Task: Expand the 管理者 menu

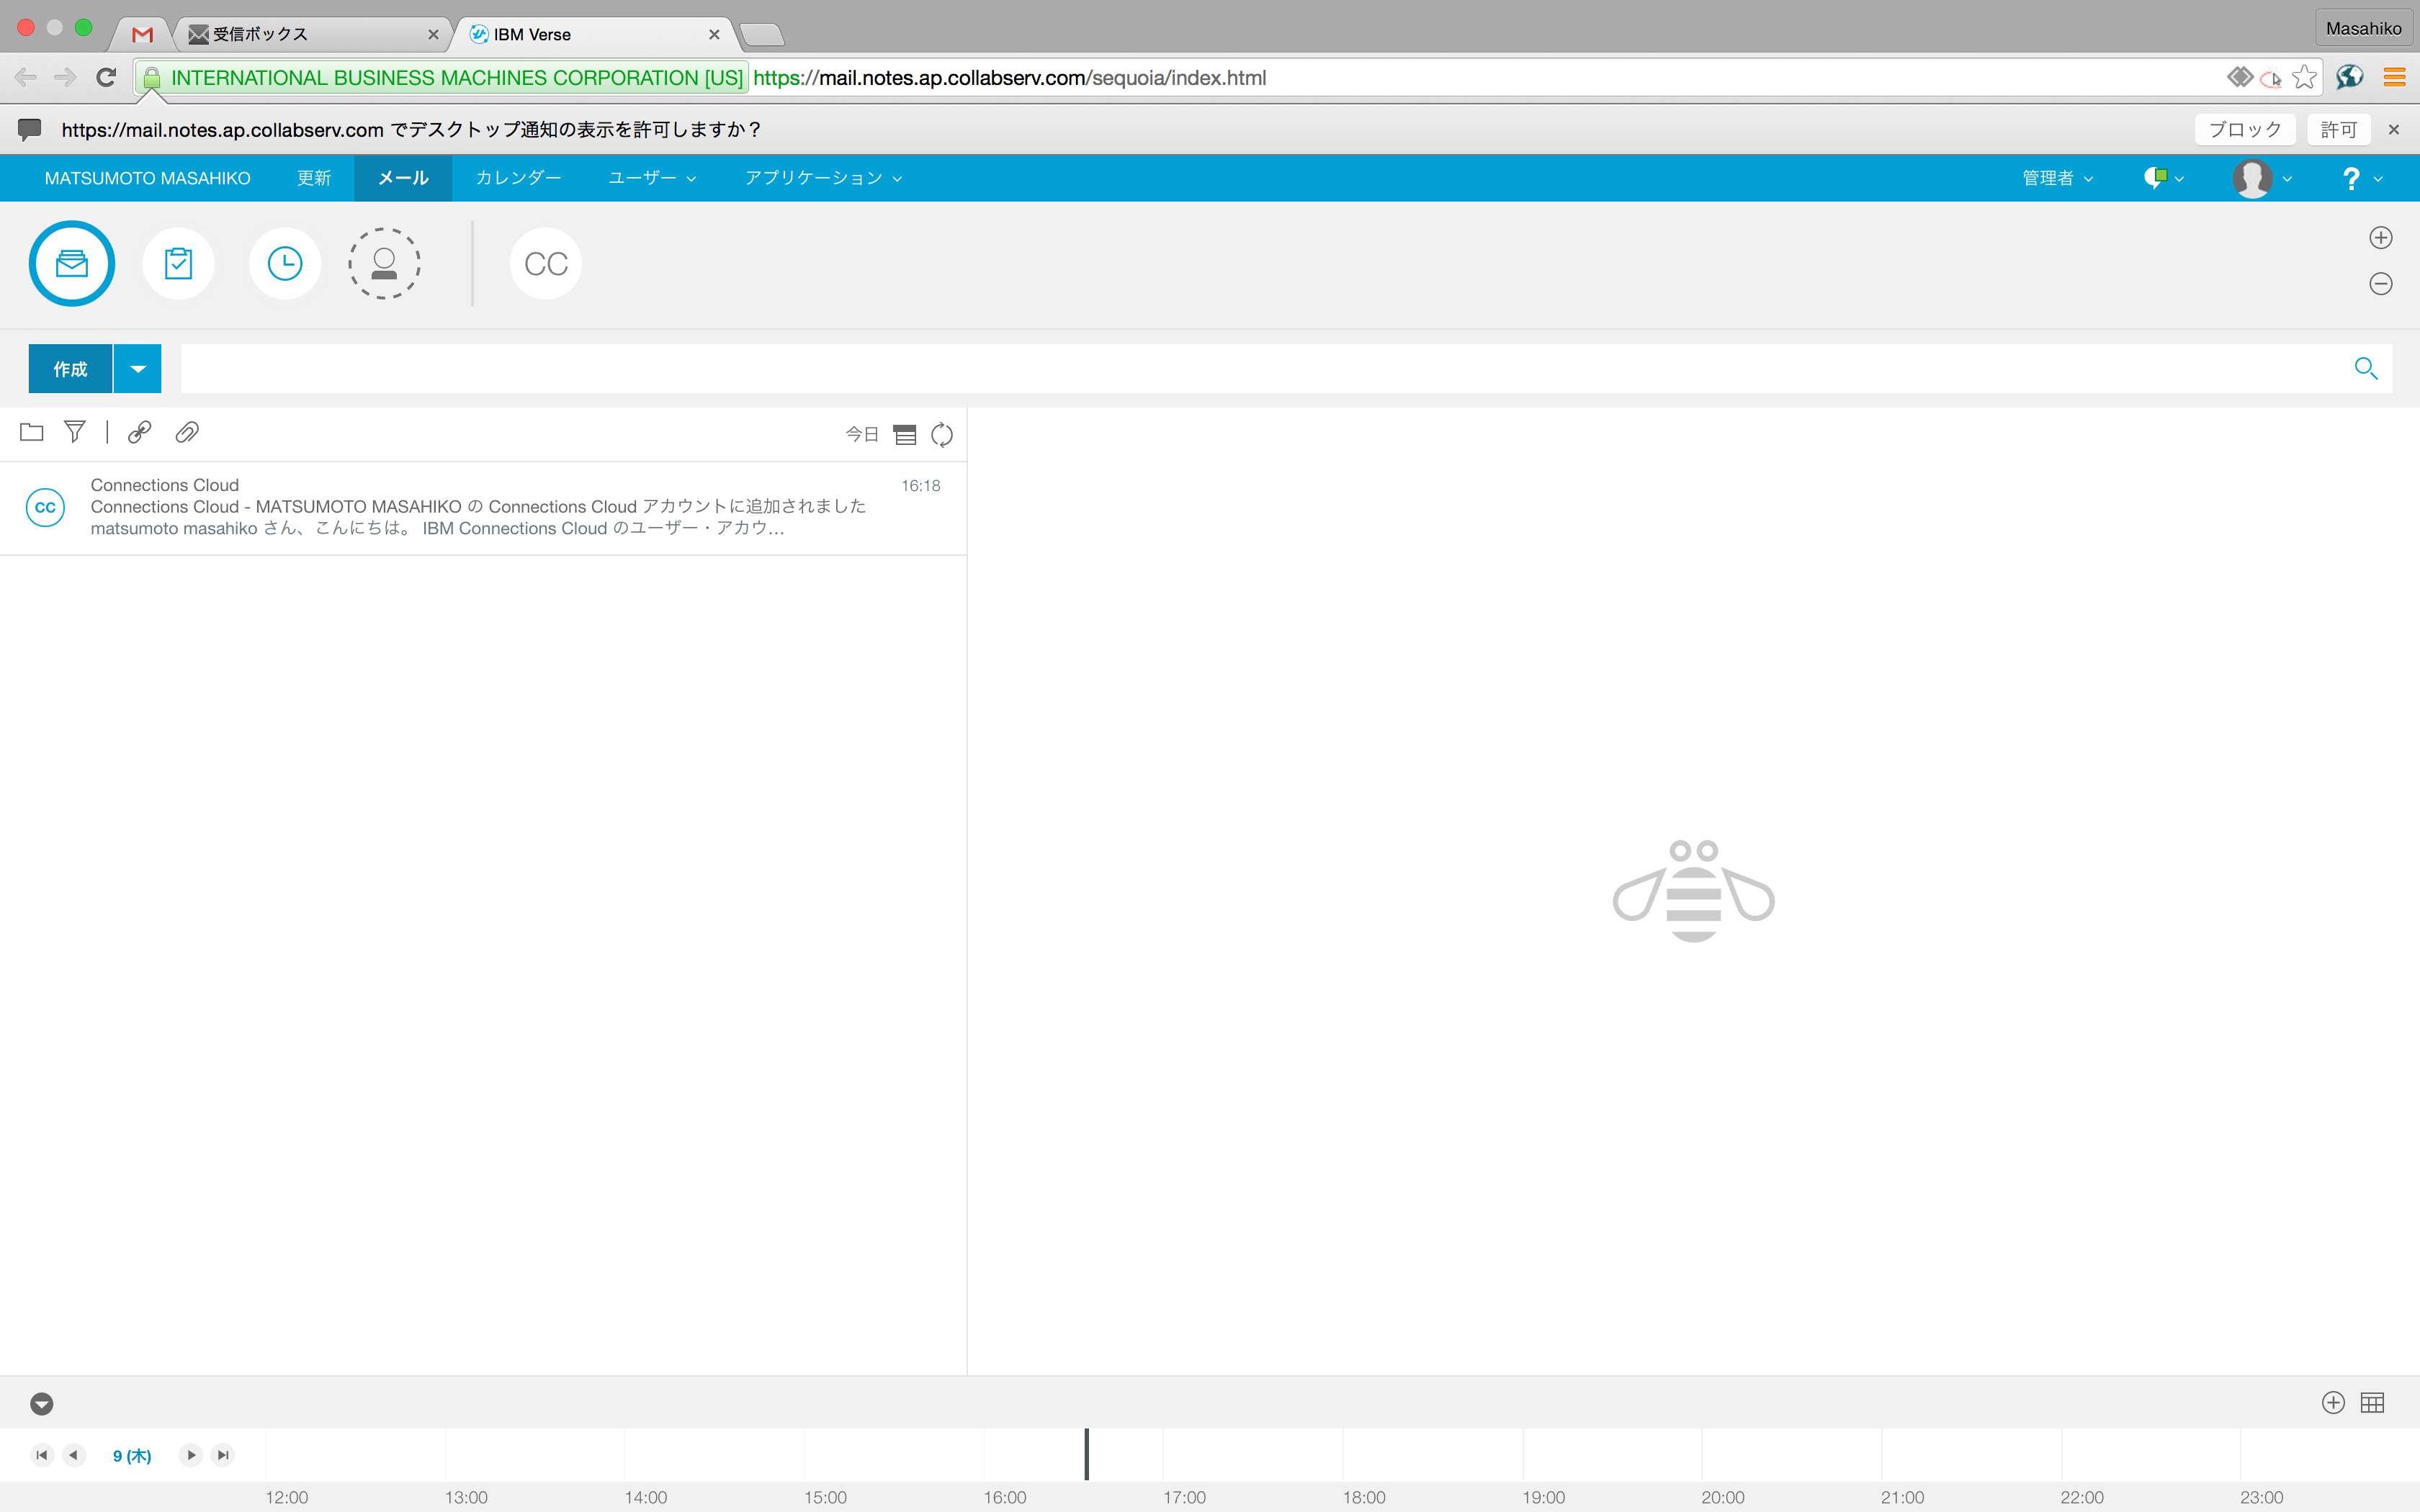Action: (x=2057, y=178)
